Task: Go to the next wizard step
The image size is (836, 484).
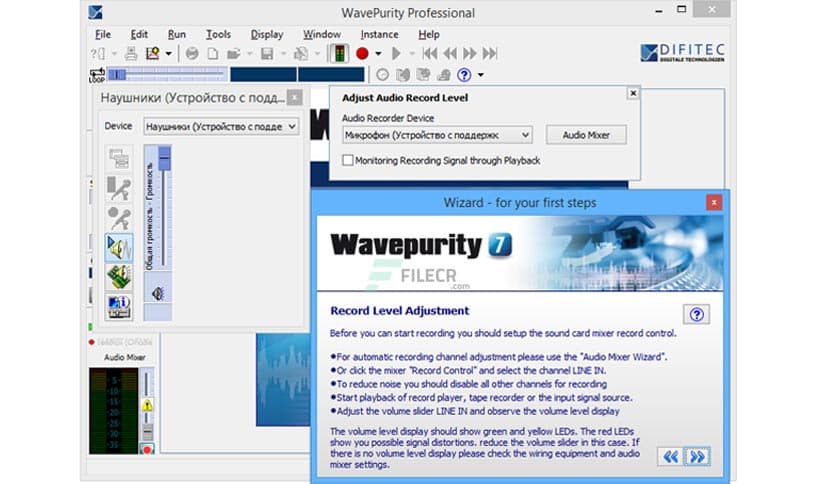Action: pyautogui.click(x=697, y=457)
